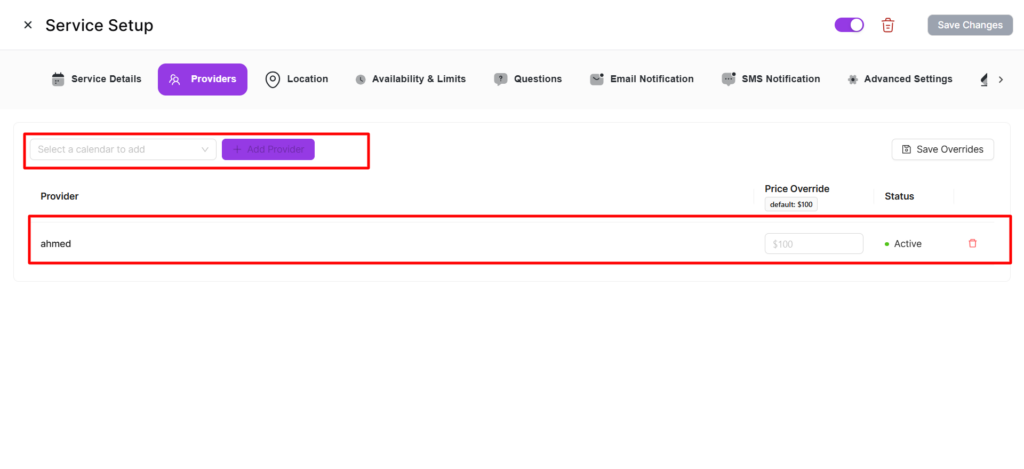The width and height of the screenshot is (1024, 469).
Task: Click the Questions speech bubble icon
Action: click(x=501, y=79)
